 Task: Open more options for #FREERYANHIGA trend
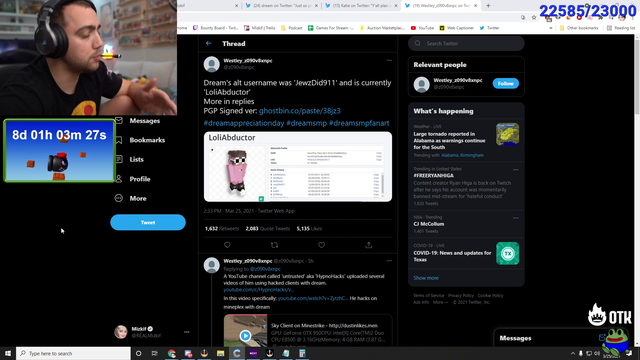coord(516,169)
